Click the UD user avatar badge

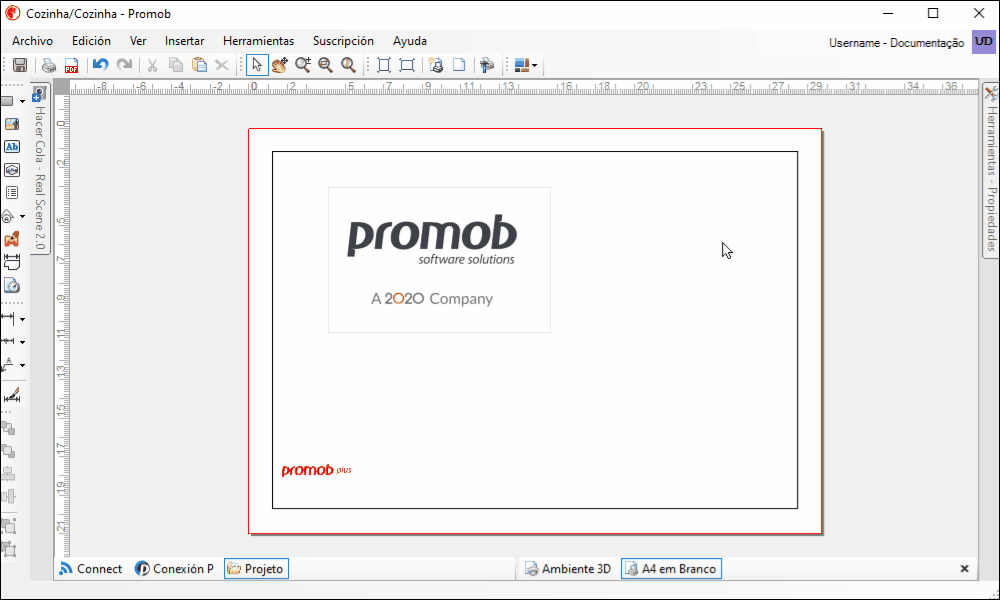983,42
